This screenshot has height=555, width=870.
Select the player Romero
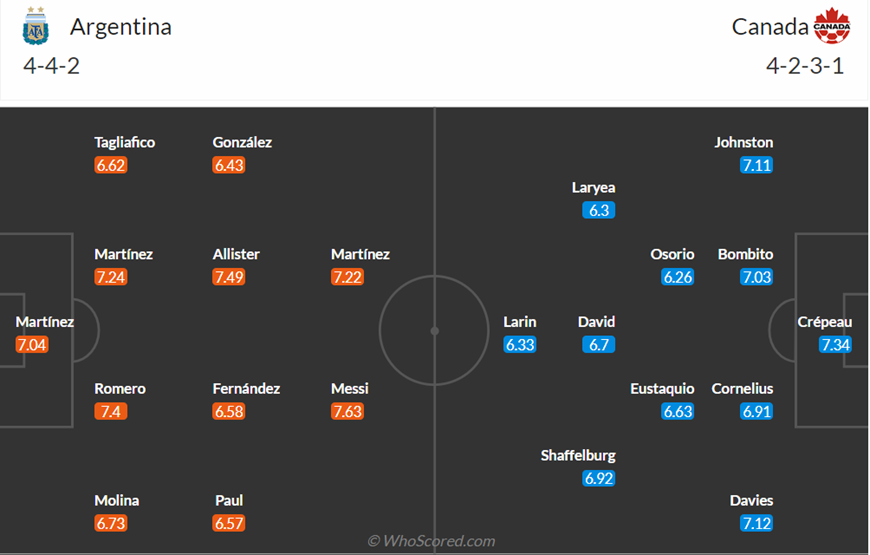click(120, 388)
